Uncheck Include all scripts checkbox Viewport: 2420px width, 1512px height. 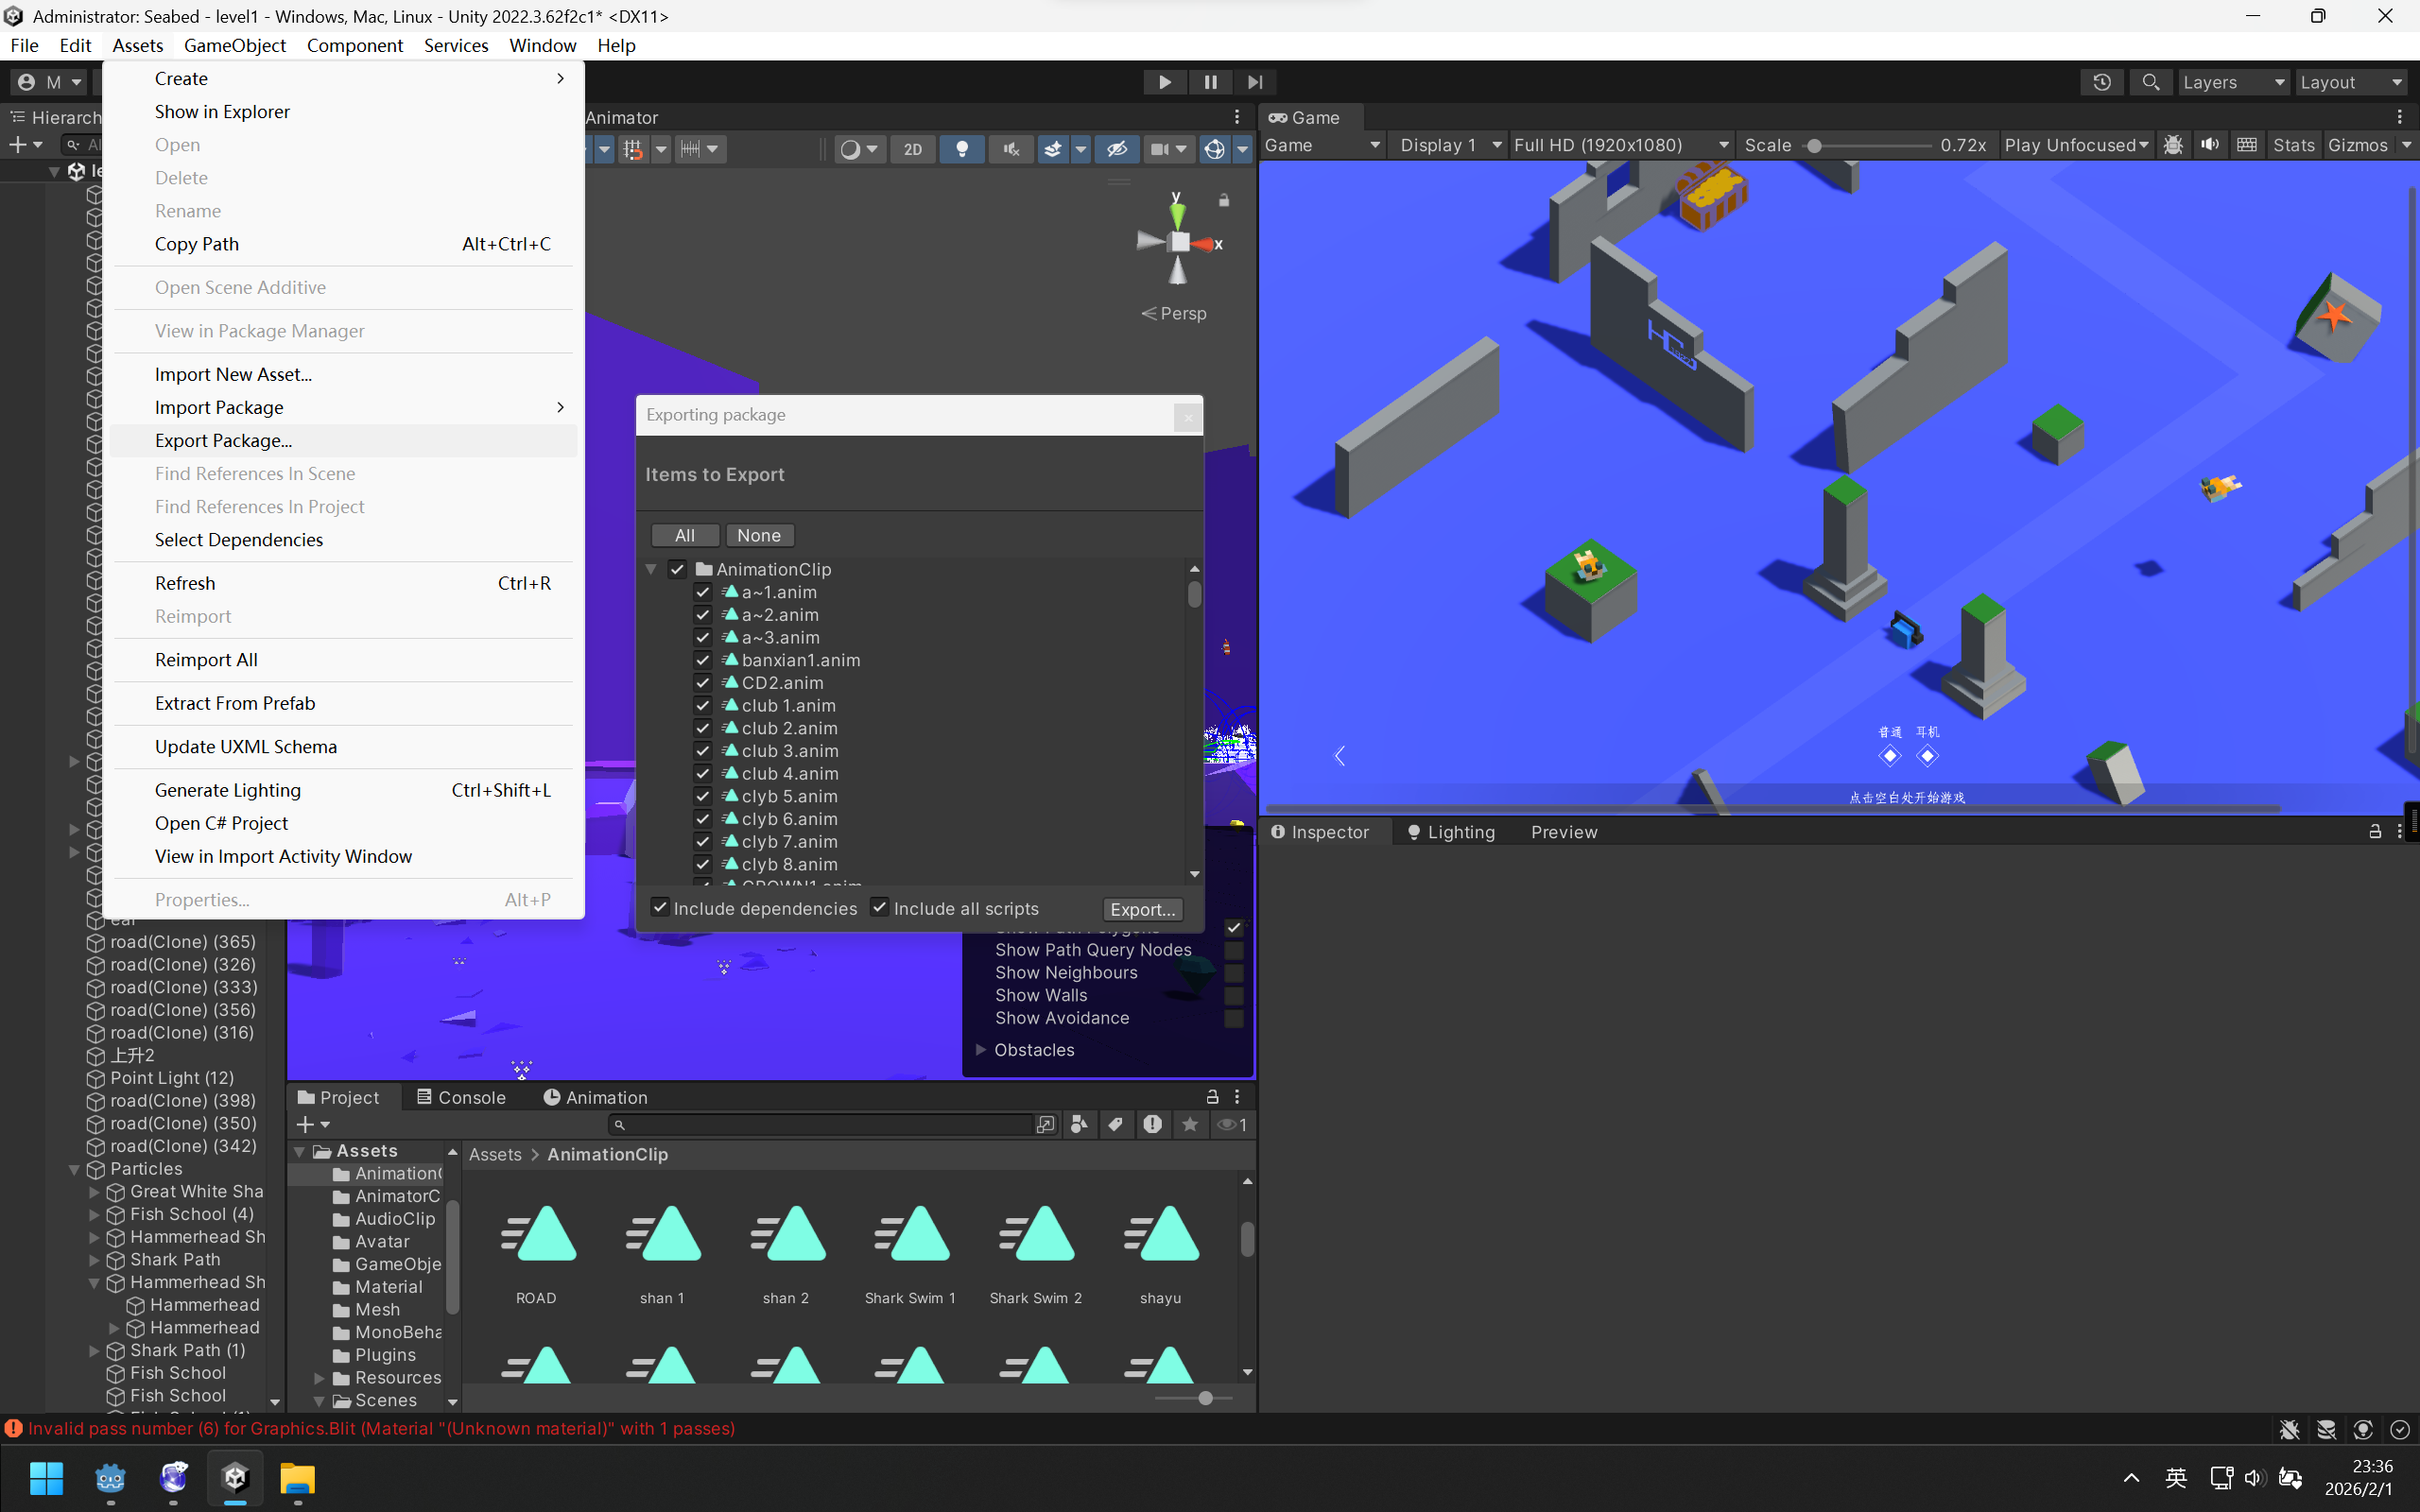pos(880,907)
